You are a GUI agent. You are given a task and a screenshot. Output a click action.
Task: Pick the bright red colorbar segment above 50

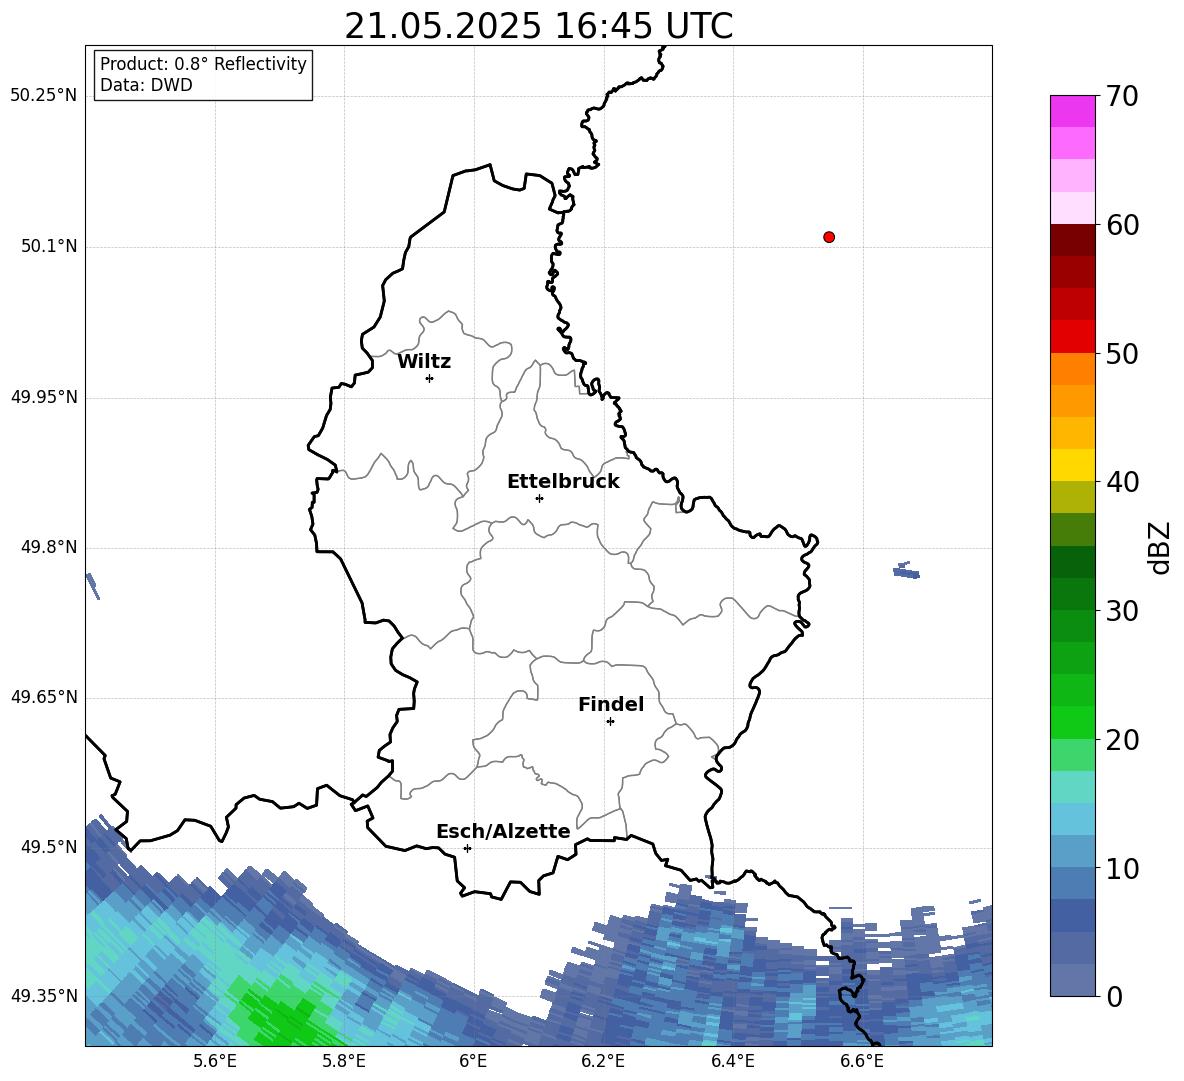(1072, 337)
